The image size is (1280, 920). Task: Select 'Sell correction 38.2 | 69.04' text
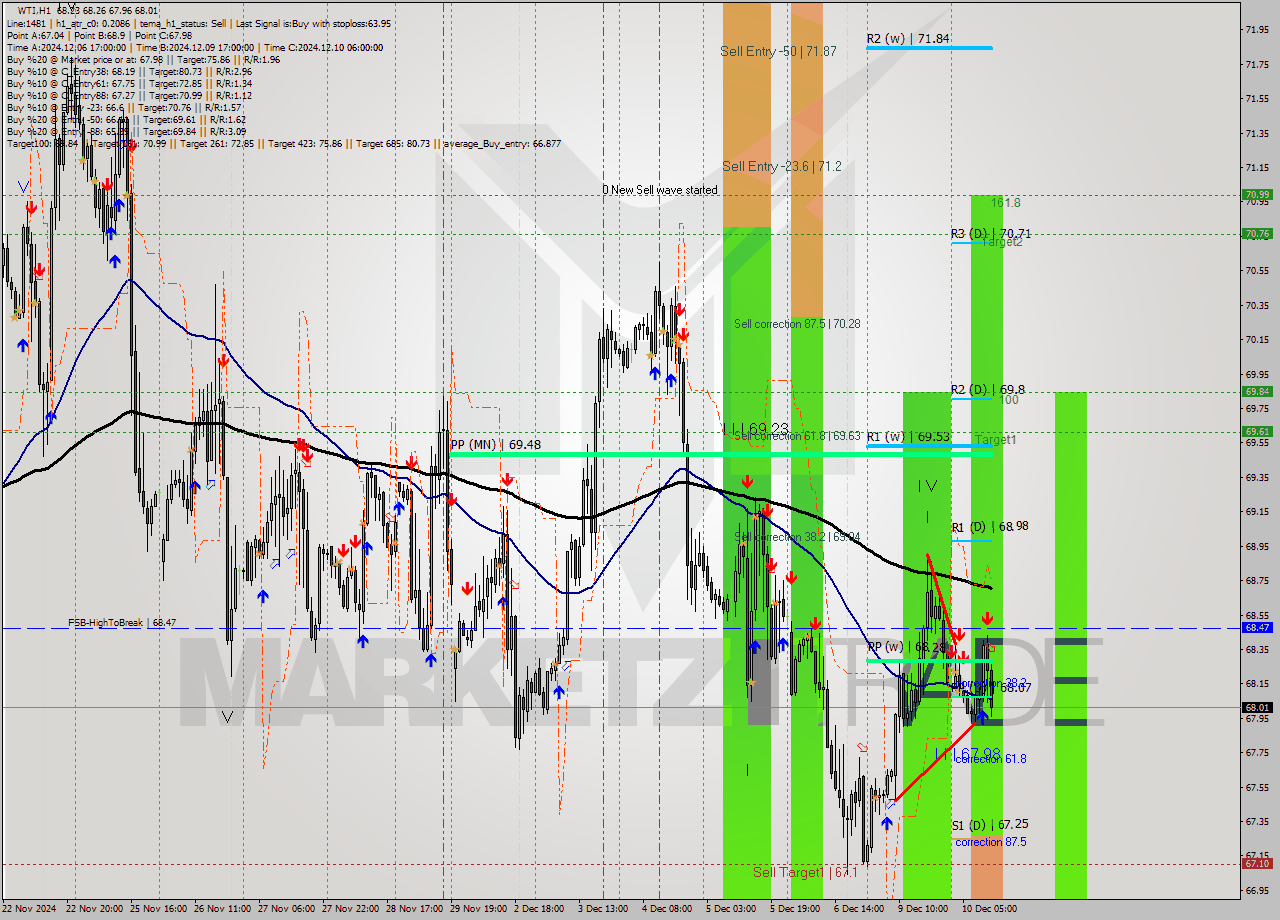tap(797, 537)
